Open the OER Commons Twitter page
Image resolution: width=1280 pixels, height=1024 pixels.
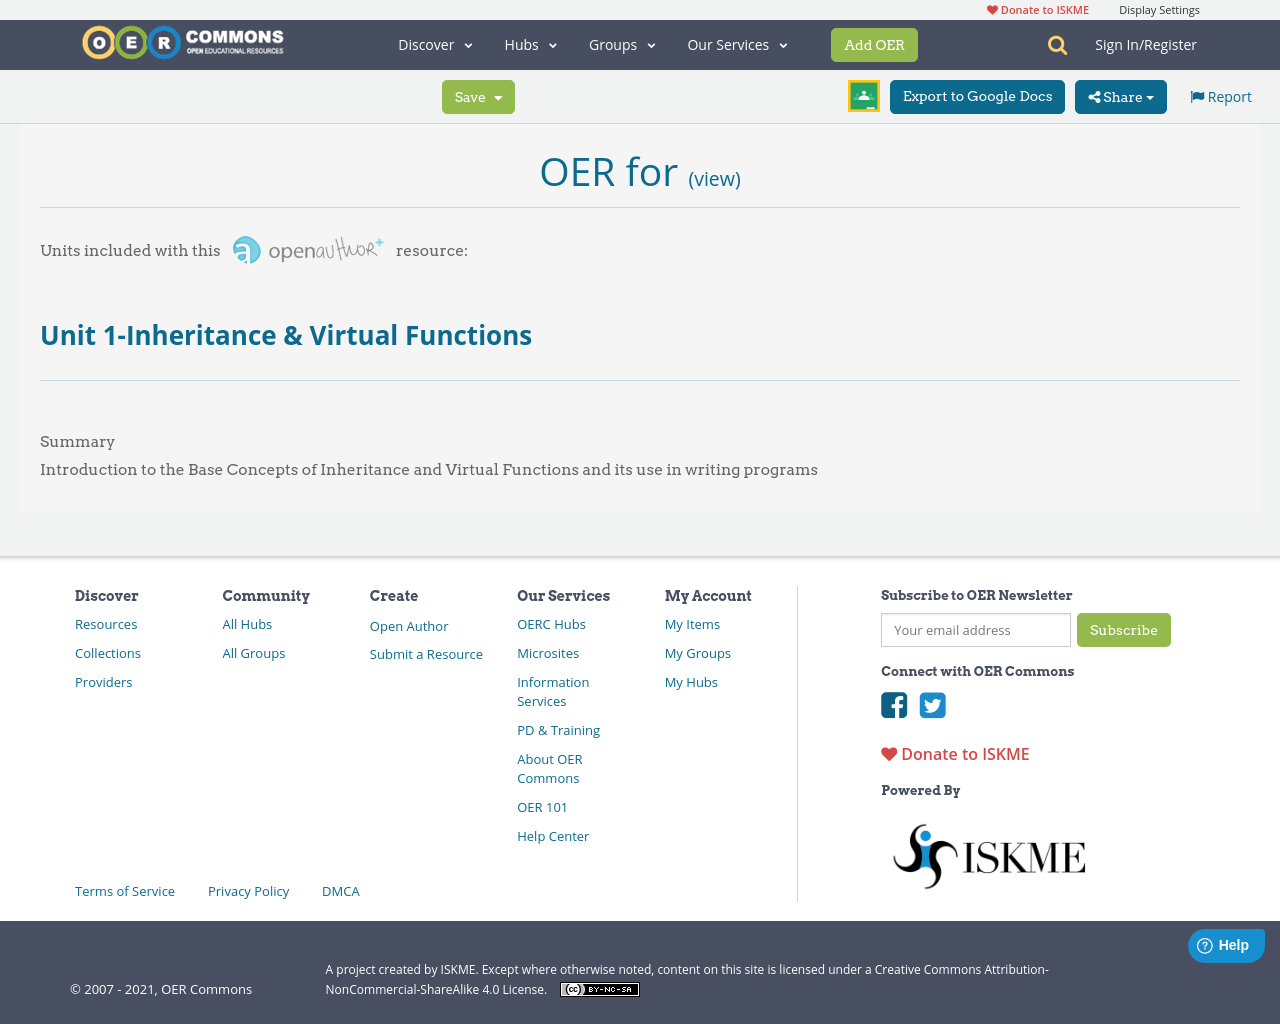pos(932,706)
